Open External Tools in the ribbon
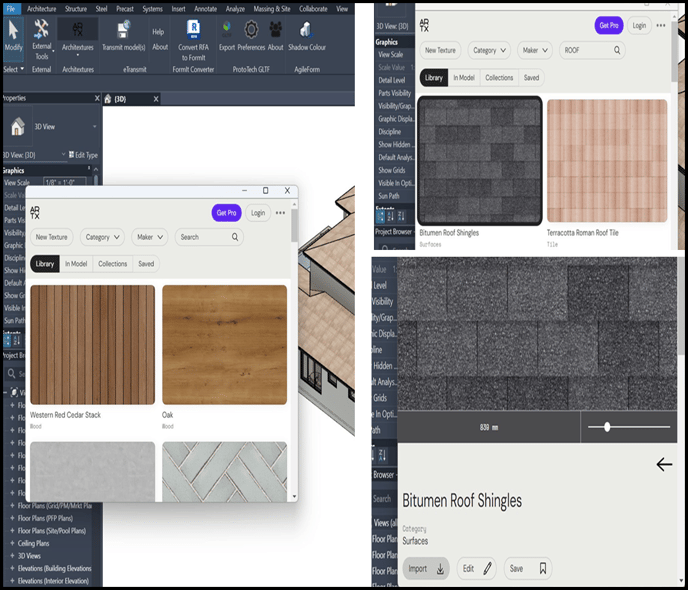Viewport: 688px width, 590px height. (42, 39)
